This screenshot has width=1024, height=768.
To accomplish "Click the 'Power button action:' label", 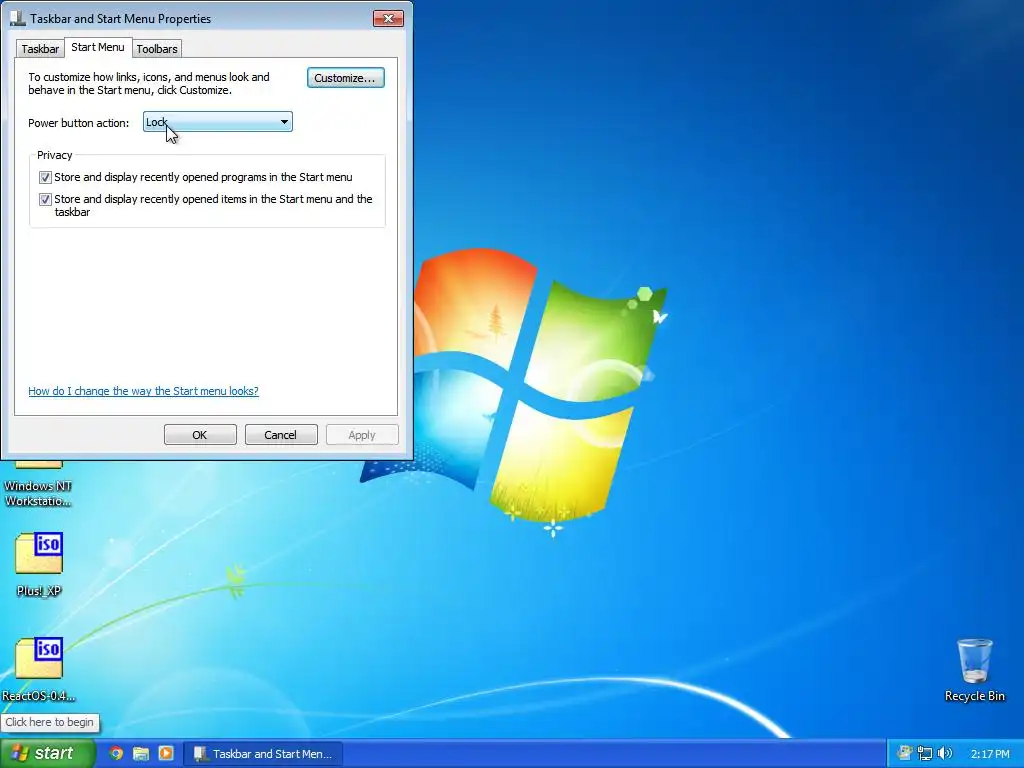I will [78, 123].
